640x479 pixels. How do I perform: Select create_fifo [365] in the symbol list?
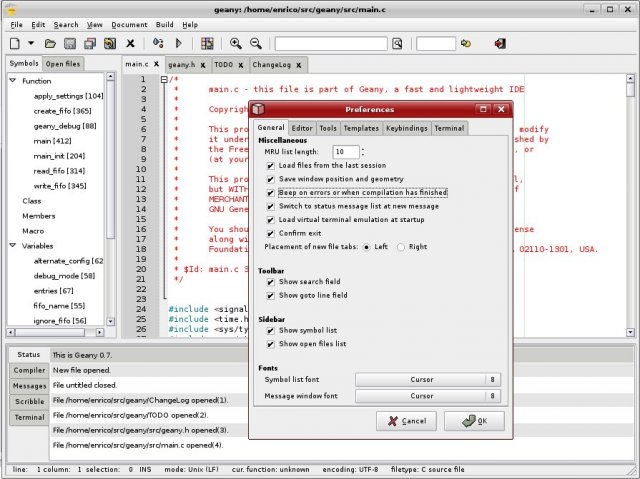(x=62, y=111)
